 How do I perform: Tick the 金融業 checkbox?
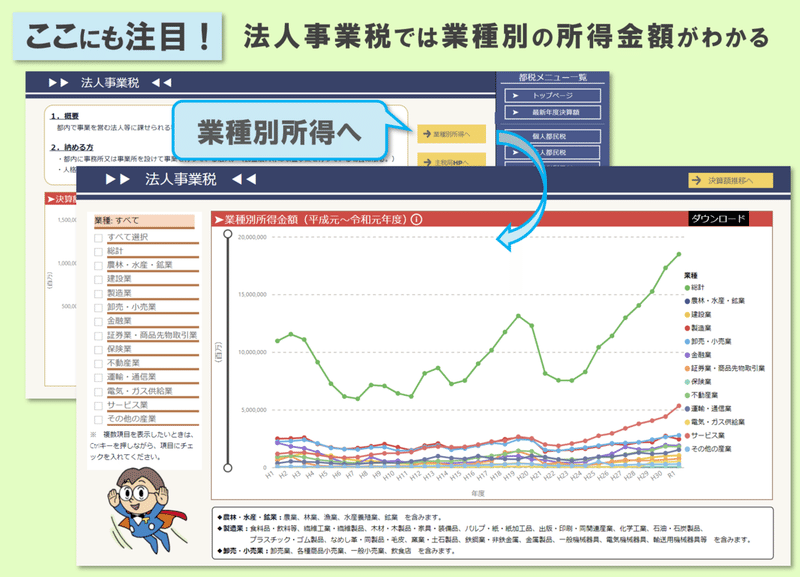[98, 321]
